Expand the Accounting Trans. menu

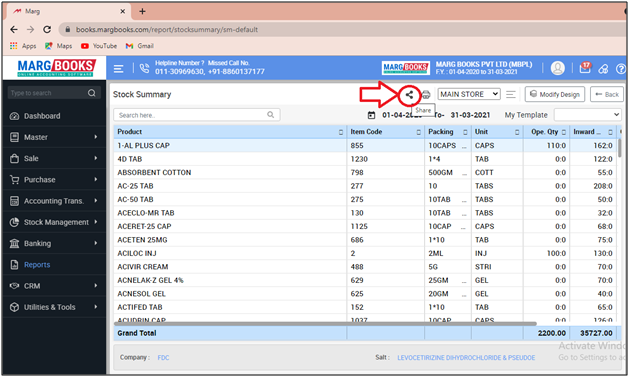(54, 201)
